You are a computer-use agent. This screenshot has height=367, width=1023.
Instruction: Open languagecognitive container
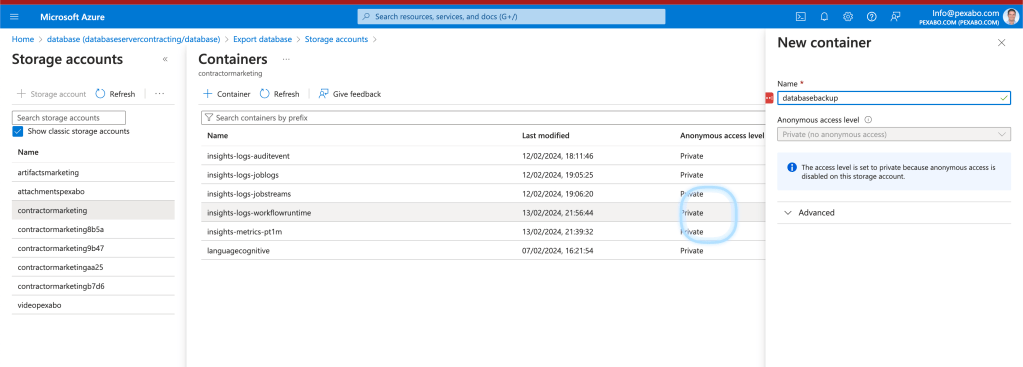click(x=238, y=251)
